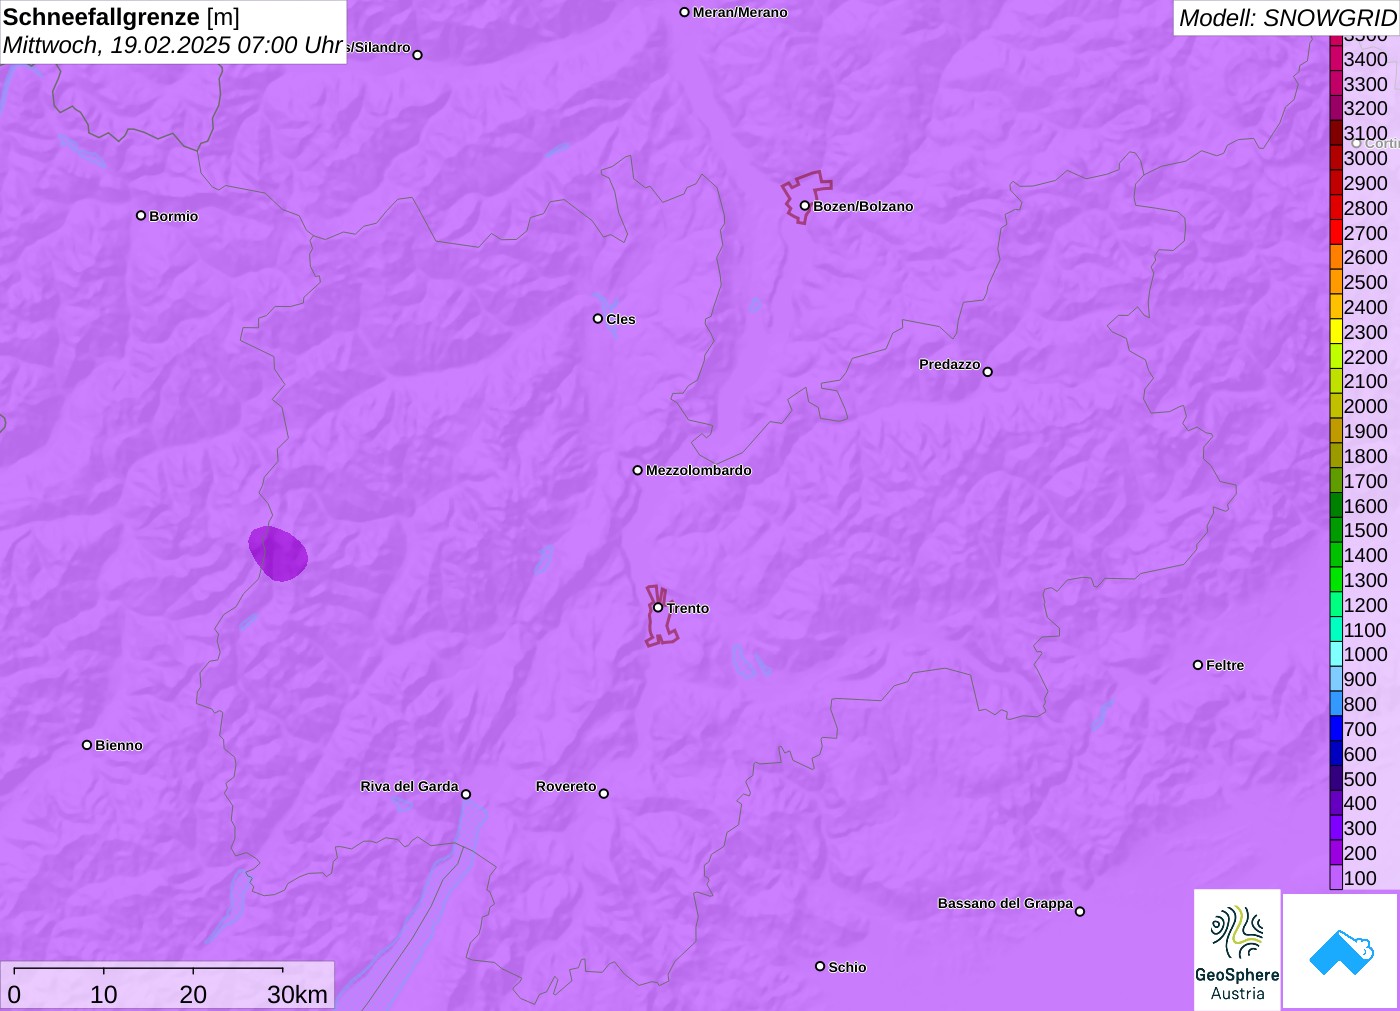Click the Feltre location dot
This screenshot has width=1400, height=1011.
[1198, 665]
